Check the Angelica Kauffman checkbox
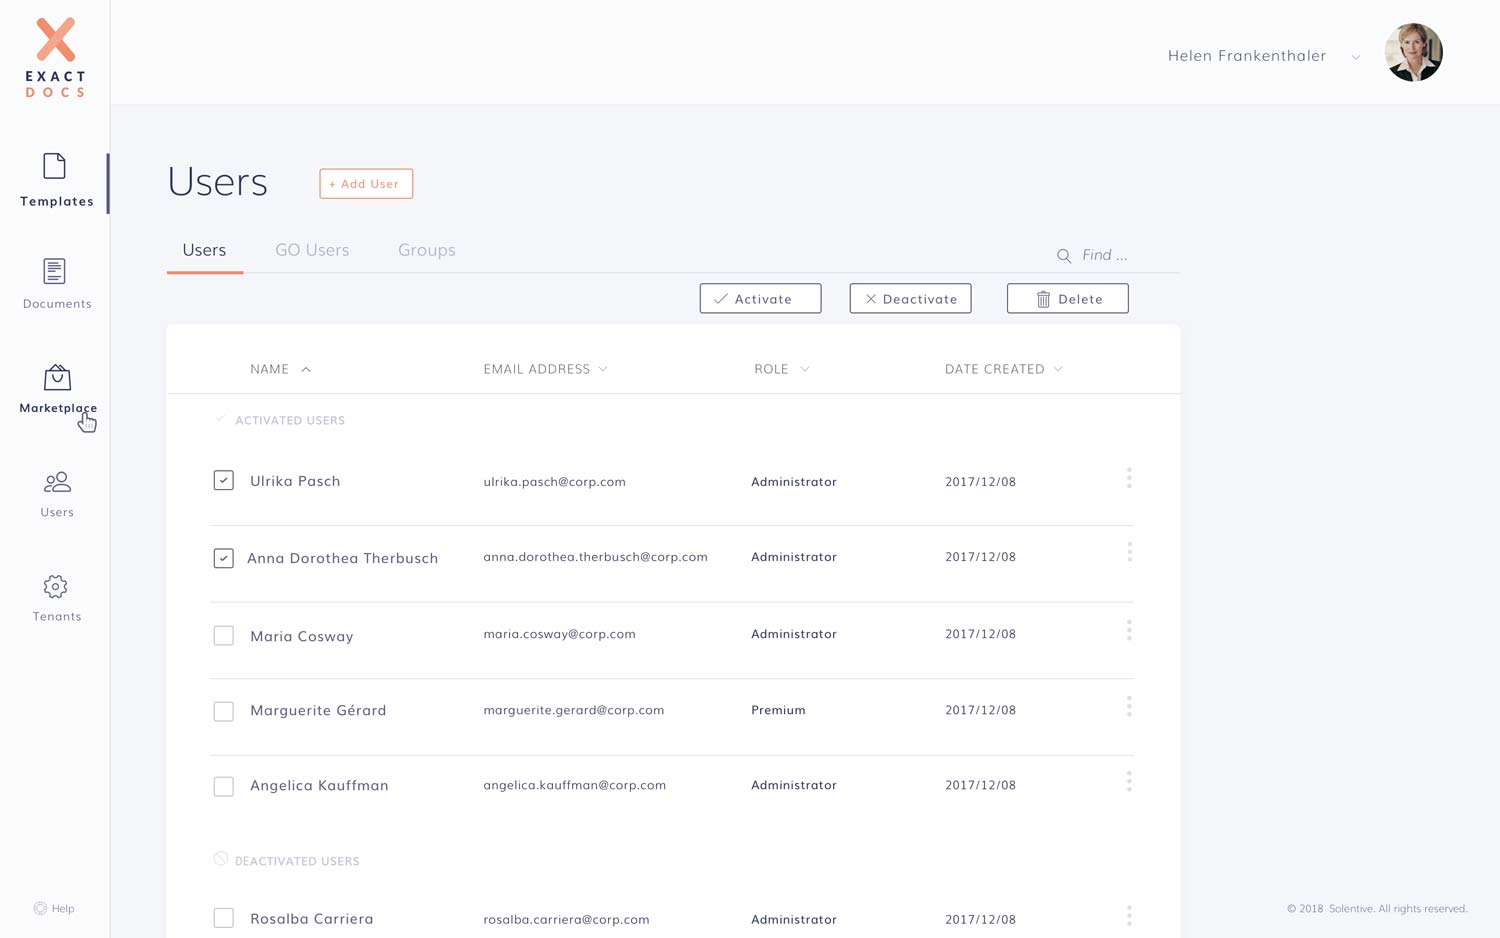This screenshot has height=938, width=1500. (x=224, y=787)
